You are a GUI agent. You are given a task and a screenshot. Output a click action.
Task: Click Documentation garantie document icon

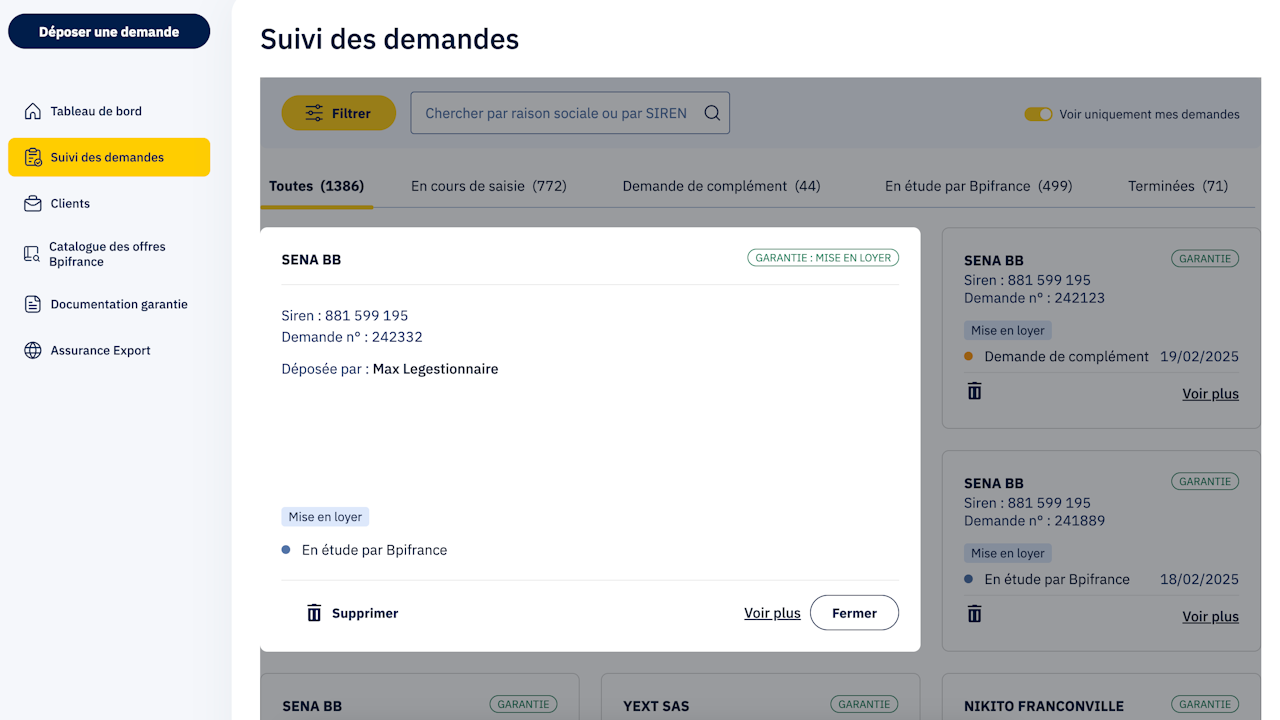coord(33,304)
